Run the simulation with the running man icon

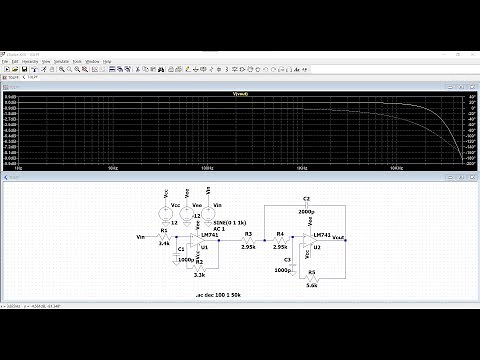(43, 69)
